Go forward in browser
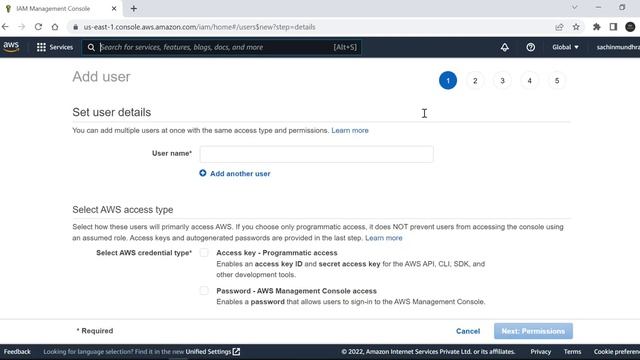This screenshot has height=360, width=640. tap(22, 27)
